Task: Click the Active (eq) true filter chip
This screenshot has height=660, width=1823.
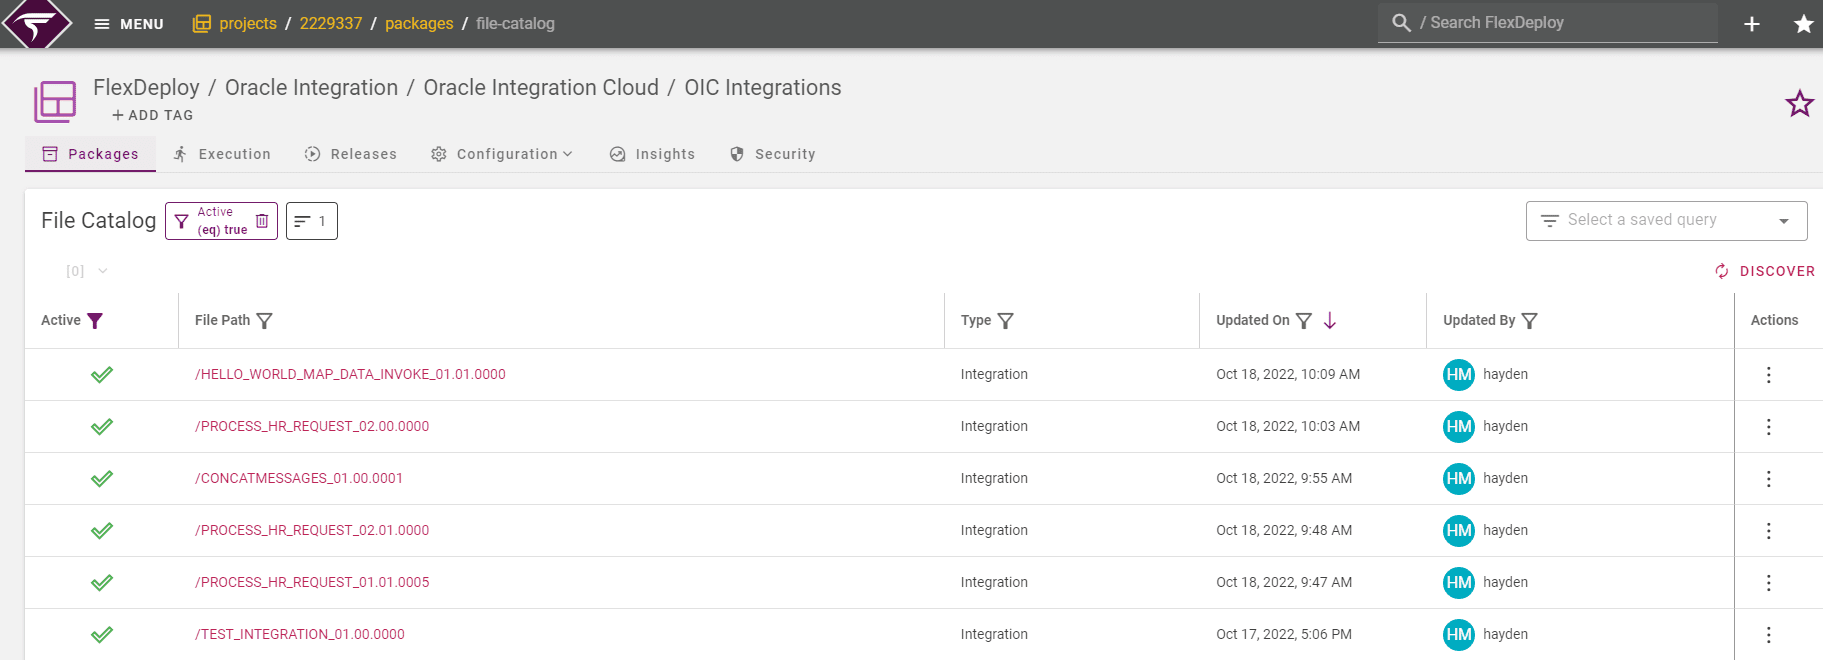Action: [x=221, y=221]
